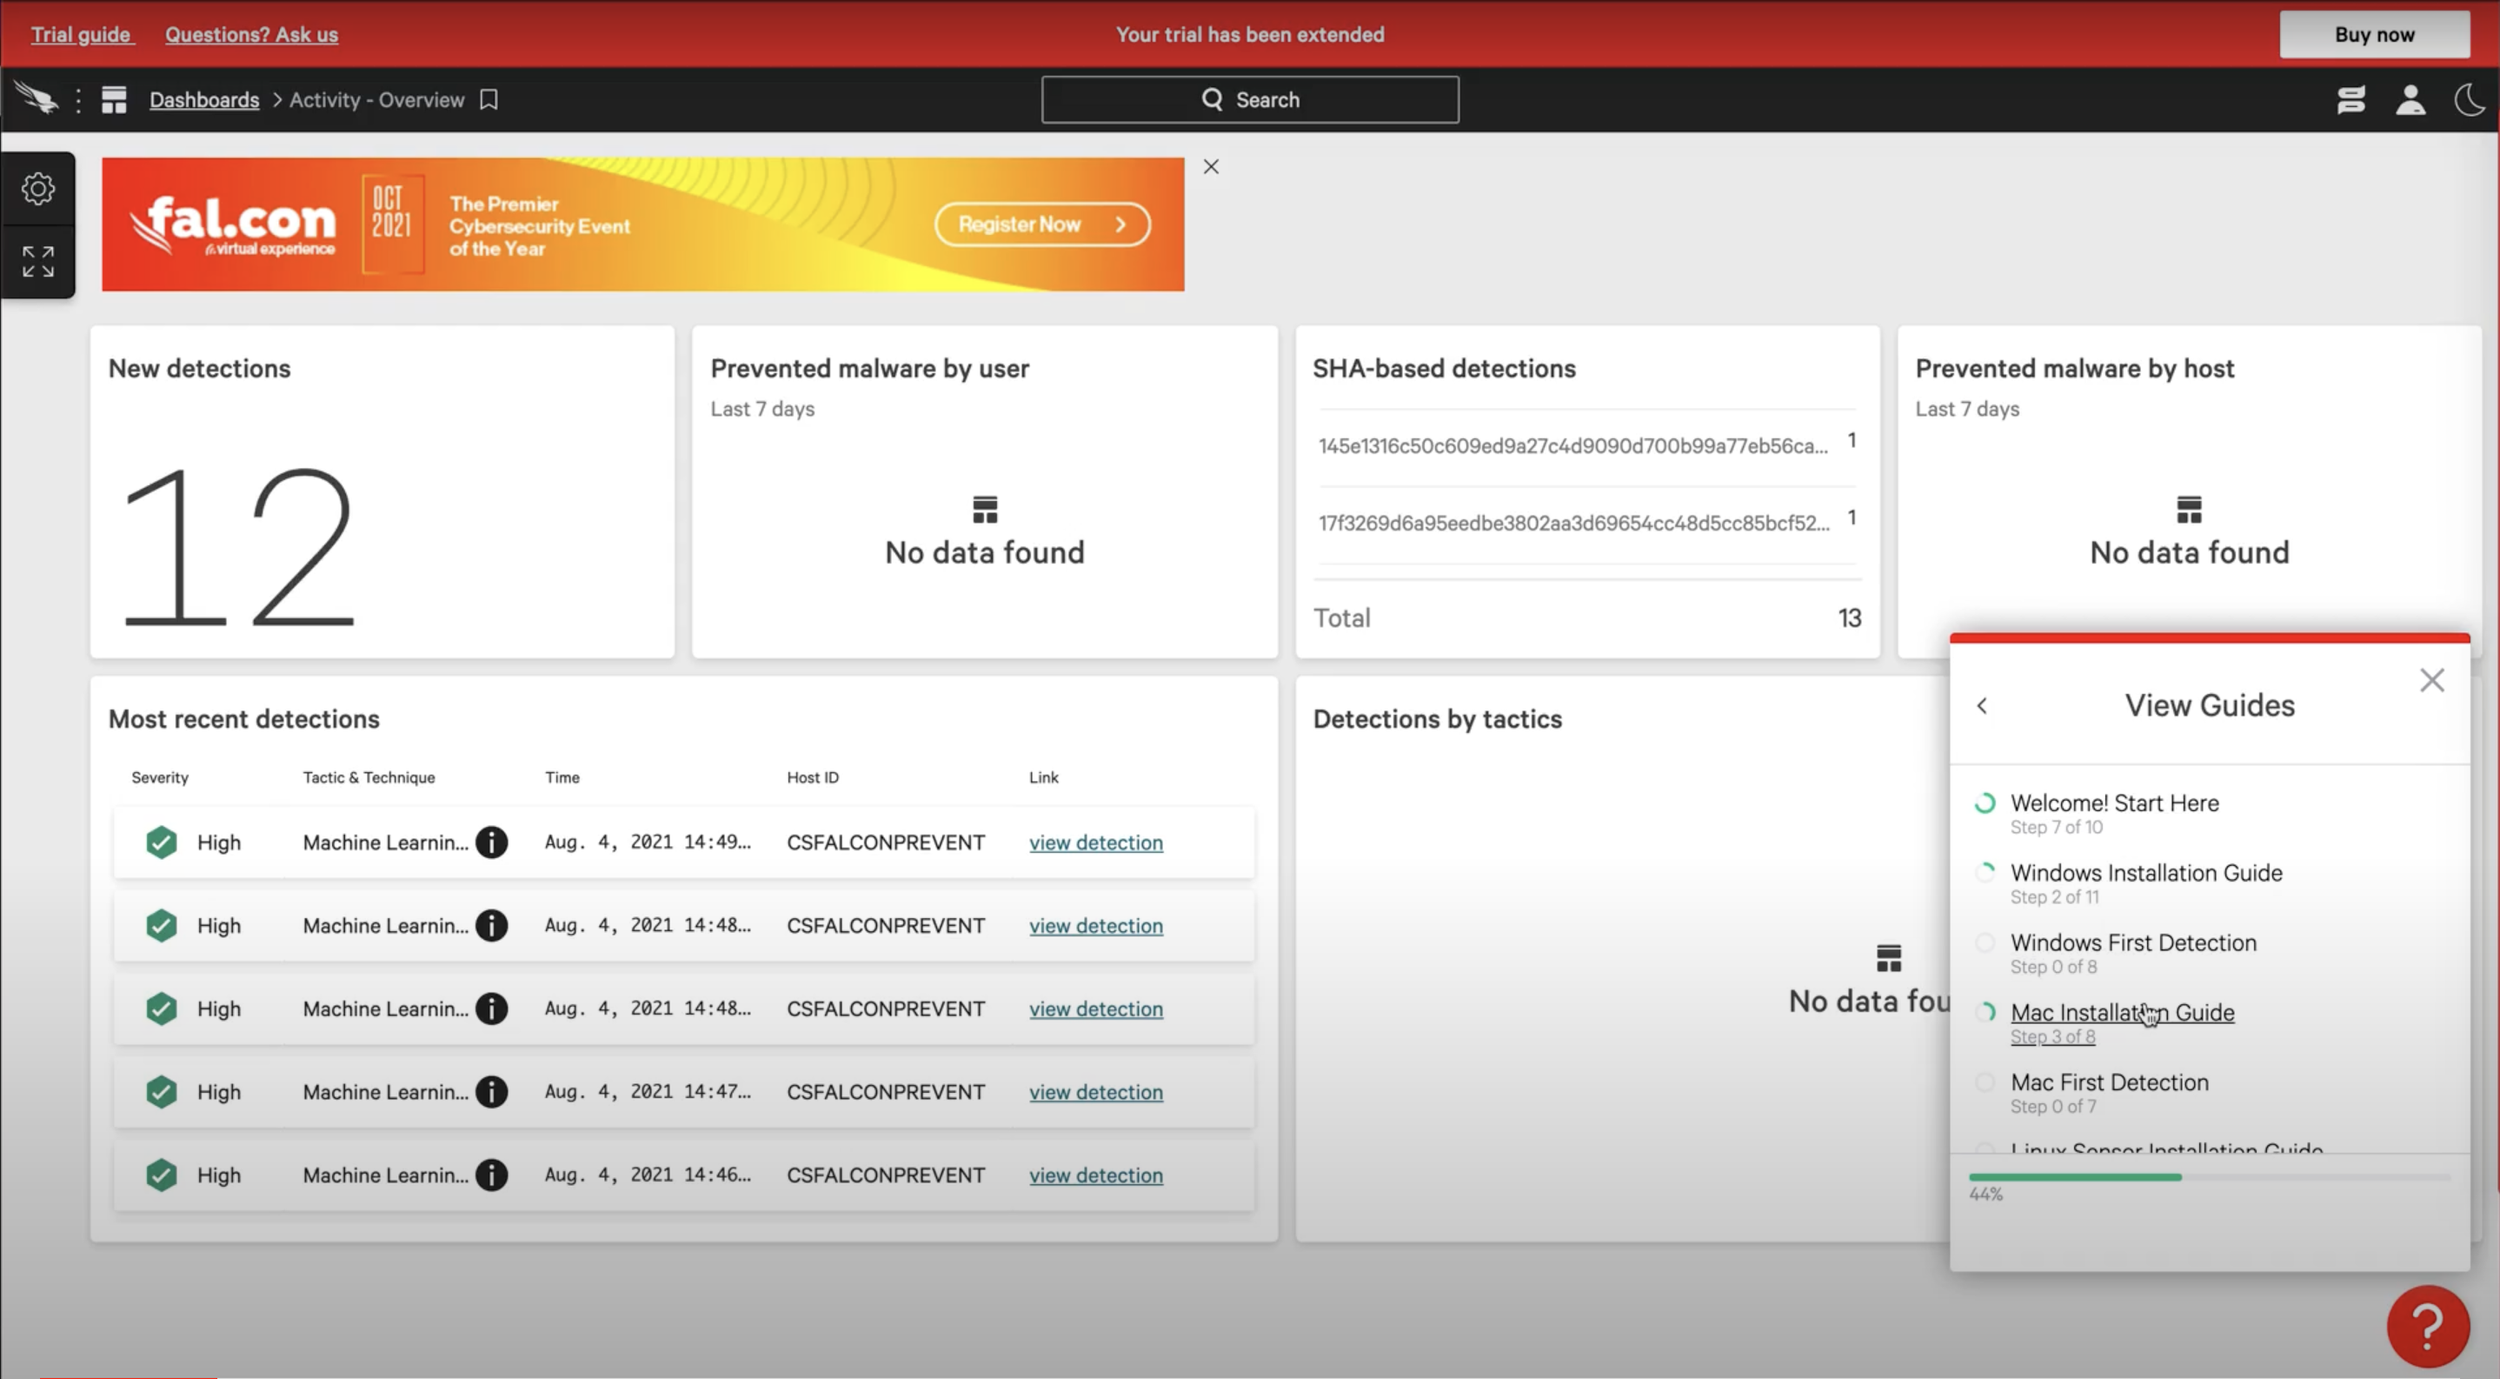This screenshot has height=1379, width=2500.
Task: Bookmark the Activity - Overview dashboard
Action: click(489, 99)
